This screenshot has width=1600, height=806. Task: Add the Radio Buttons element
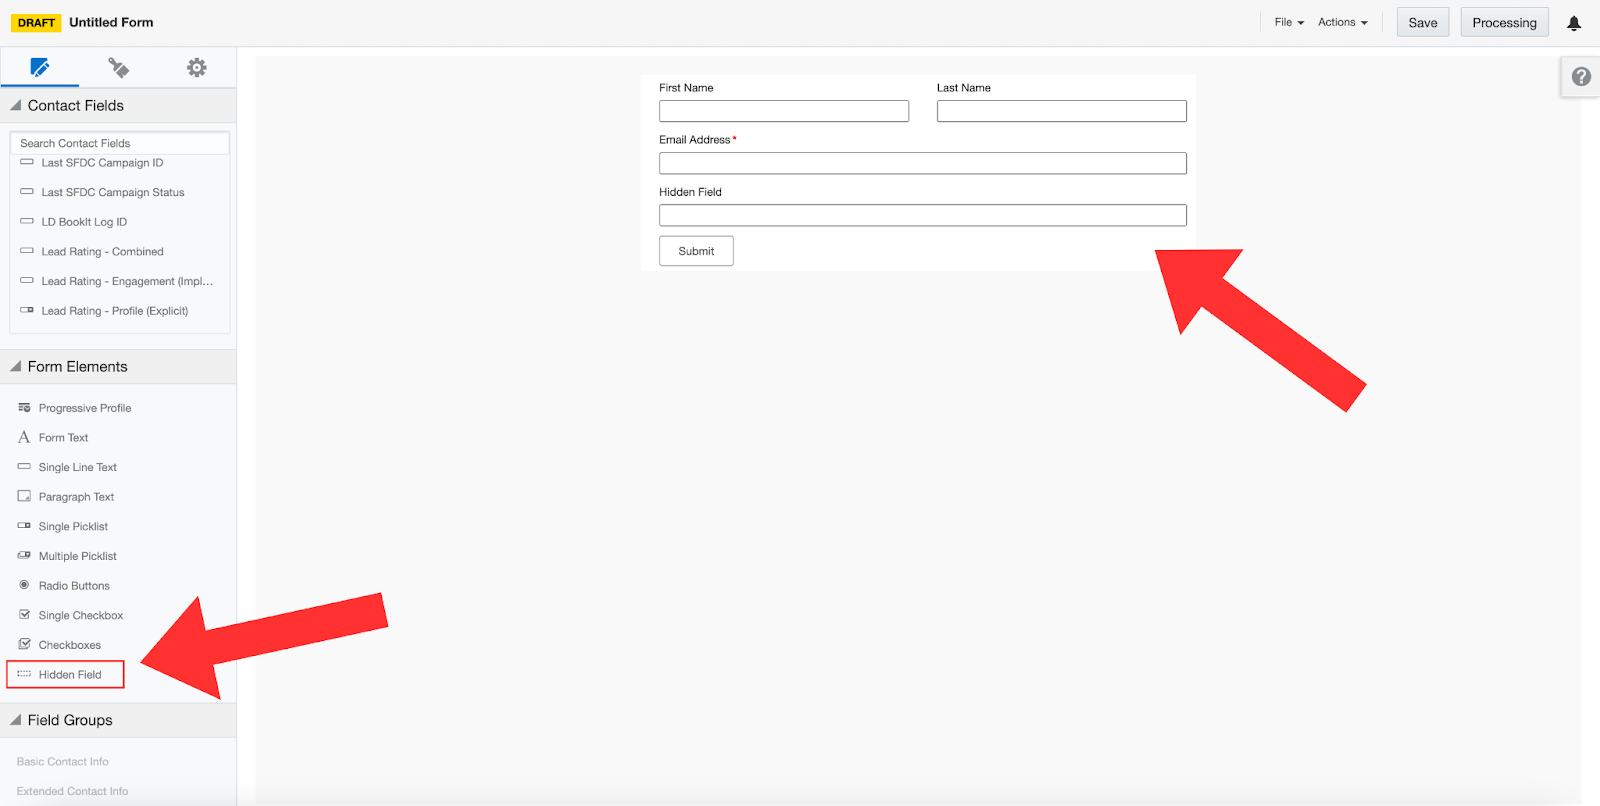74,586
